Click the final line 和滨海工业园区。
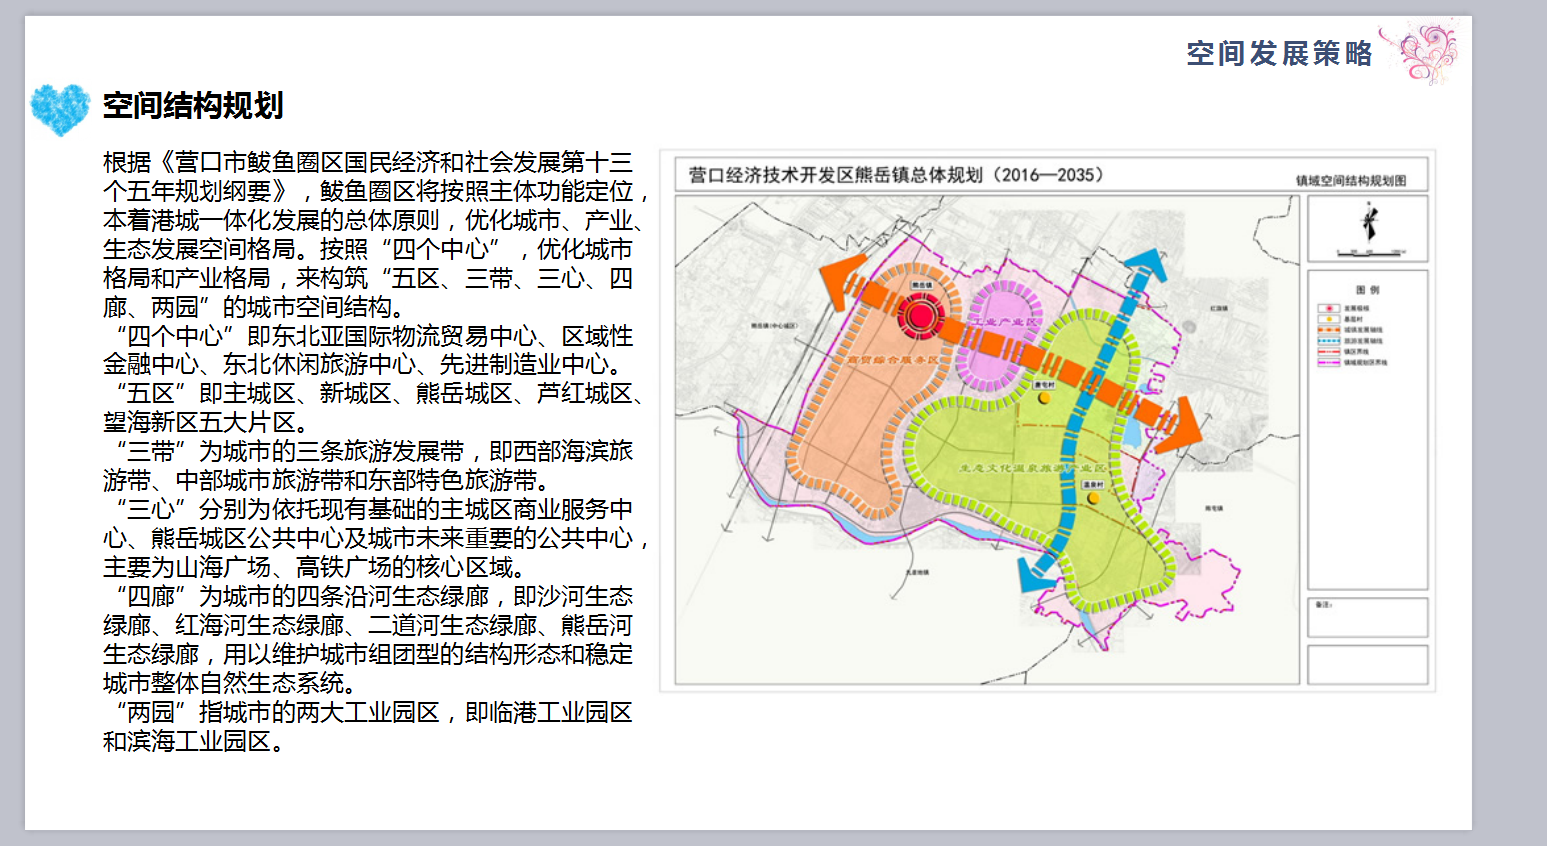1547x846 pixels. click(x=193, y=742)
